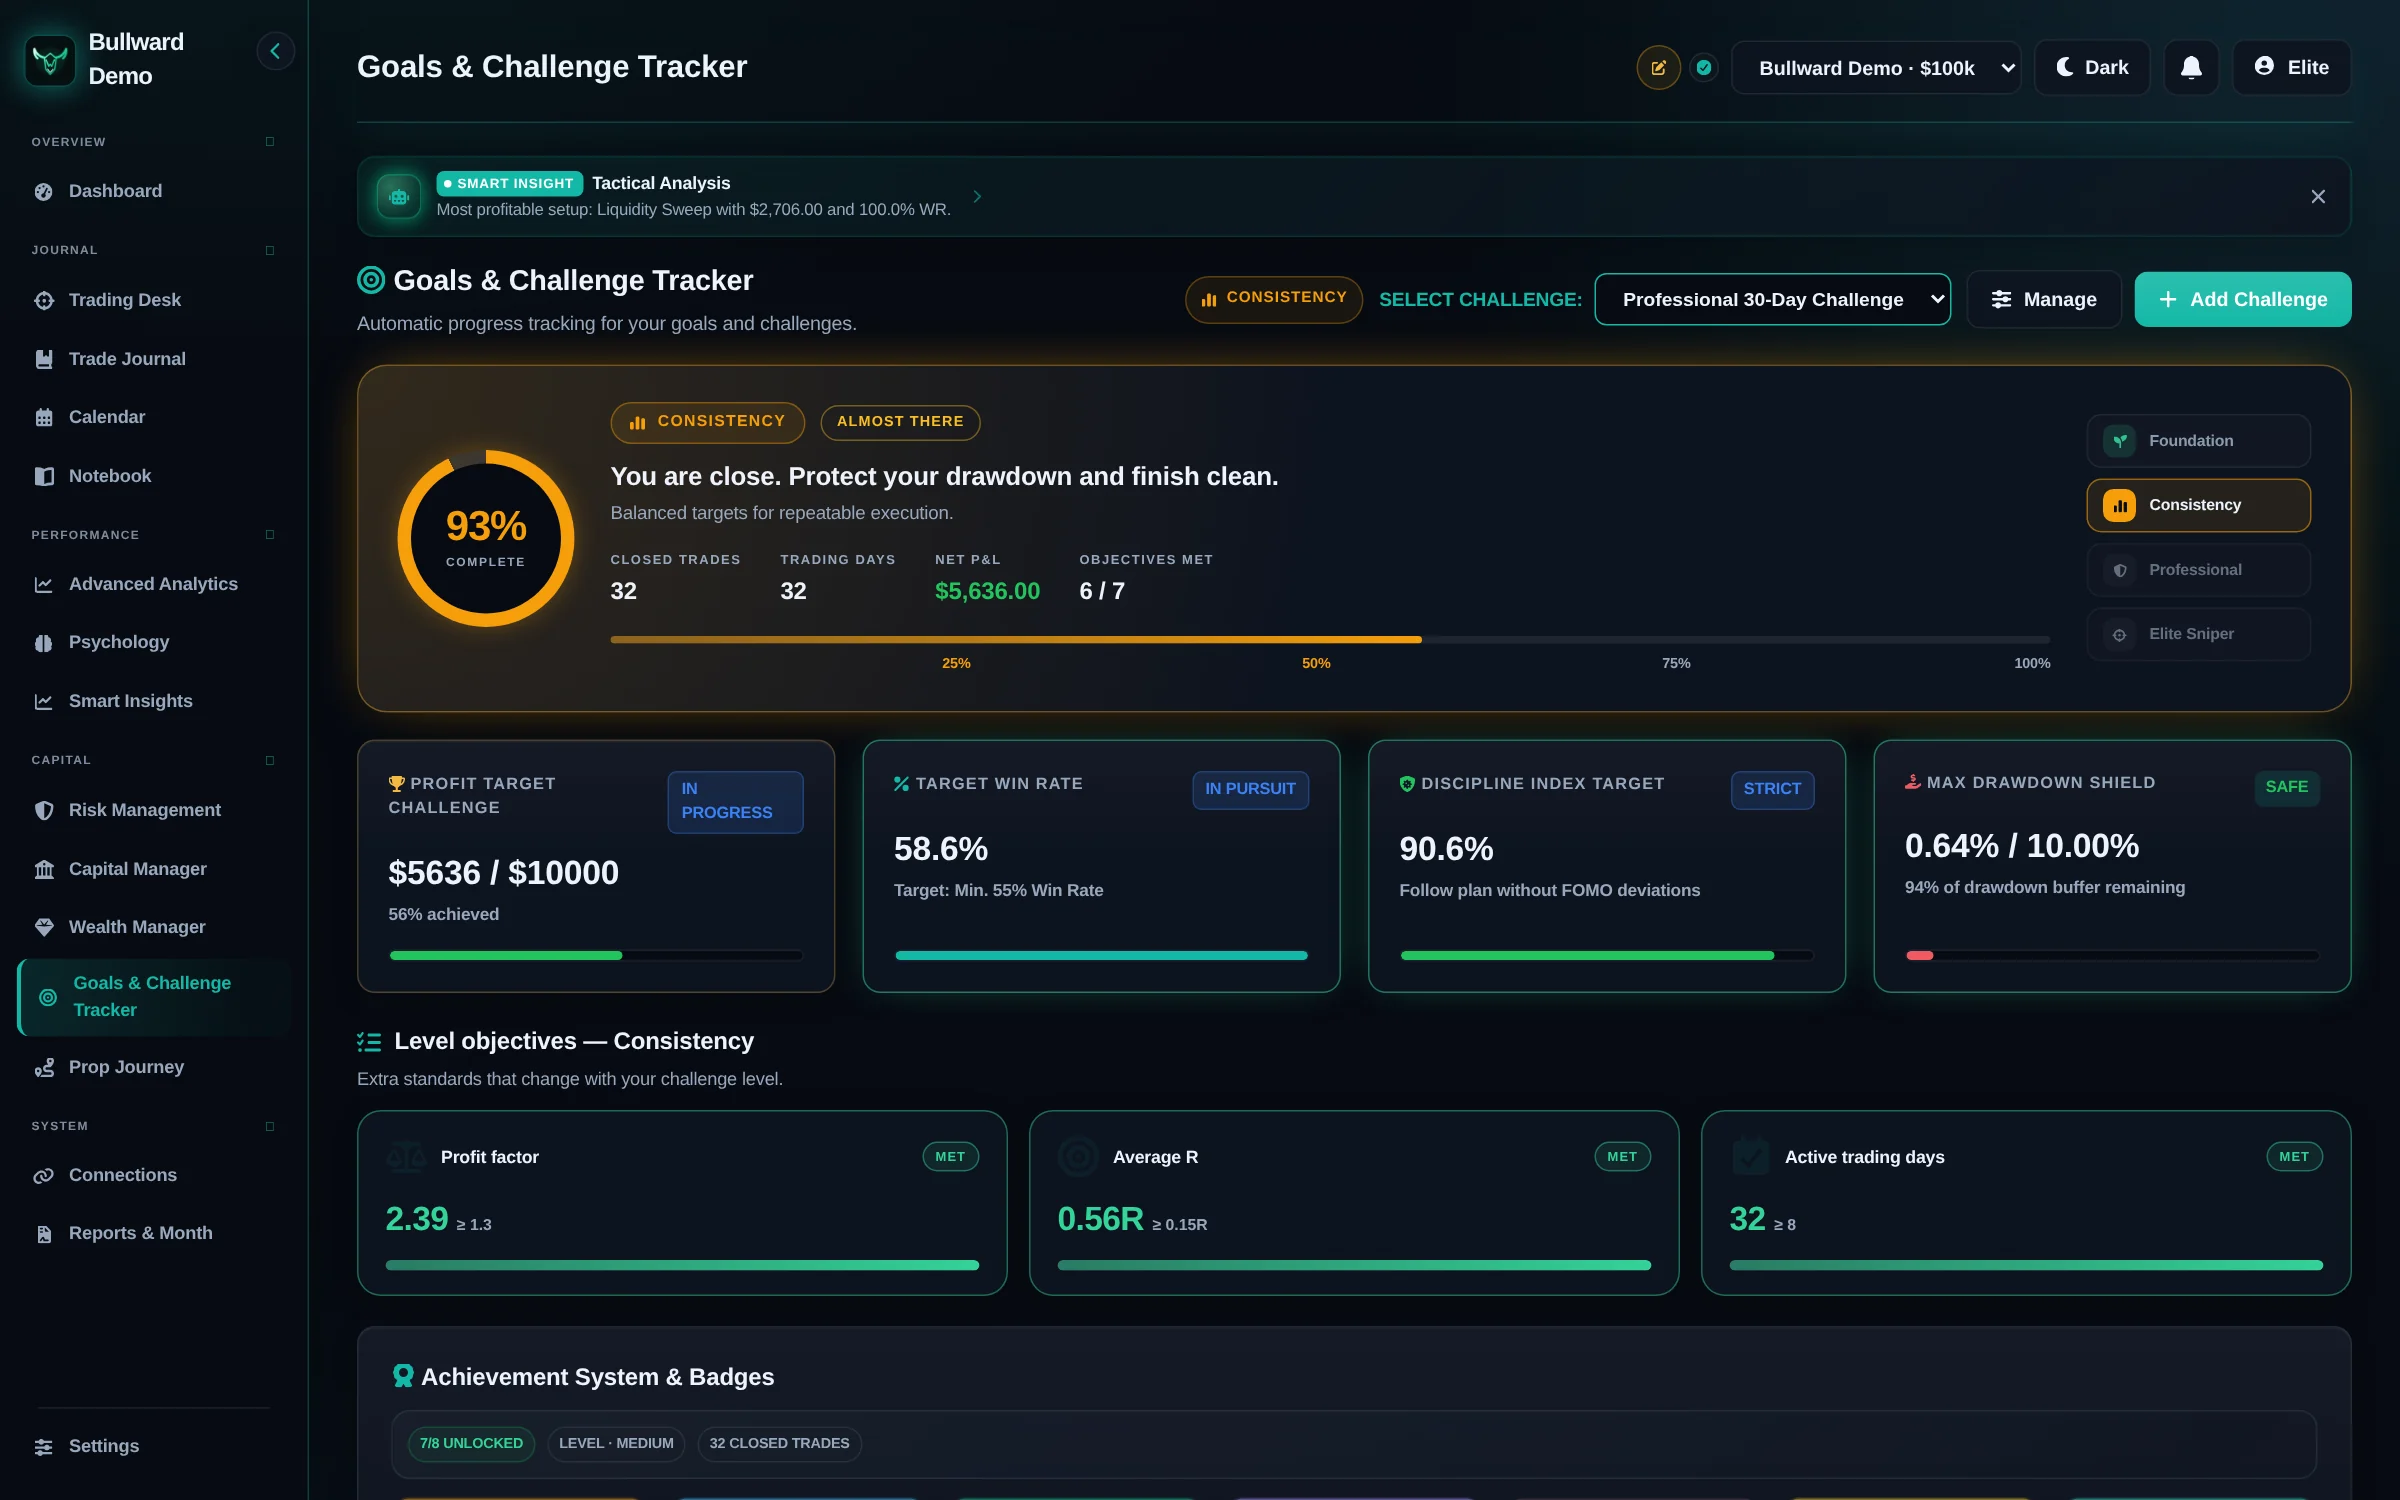Viewport: 2400px width, 1500px height.
Task: Open the Professional 30-Day Challenge dropdown
Action: [x=1772, y=300]
